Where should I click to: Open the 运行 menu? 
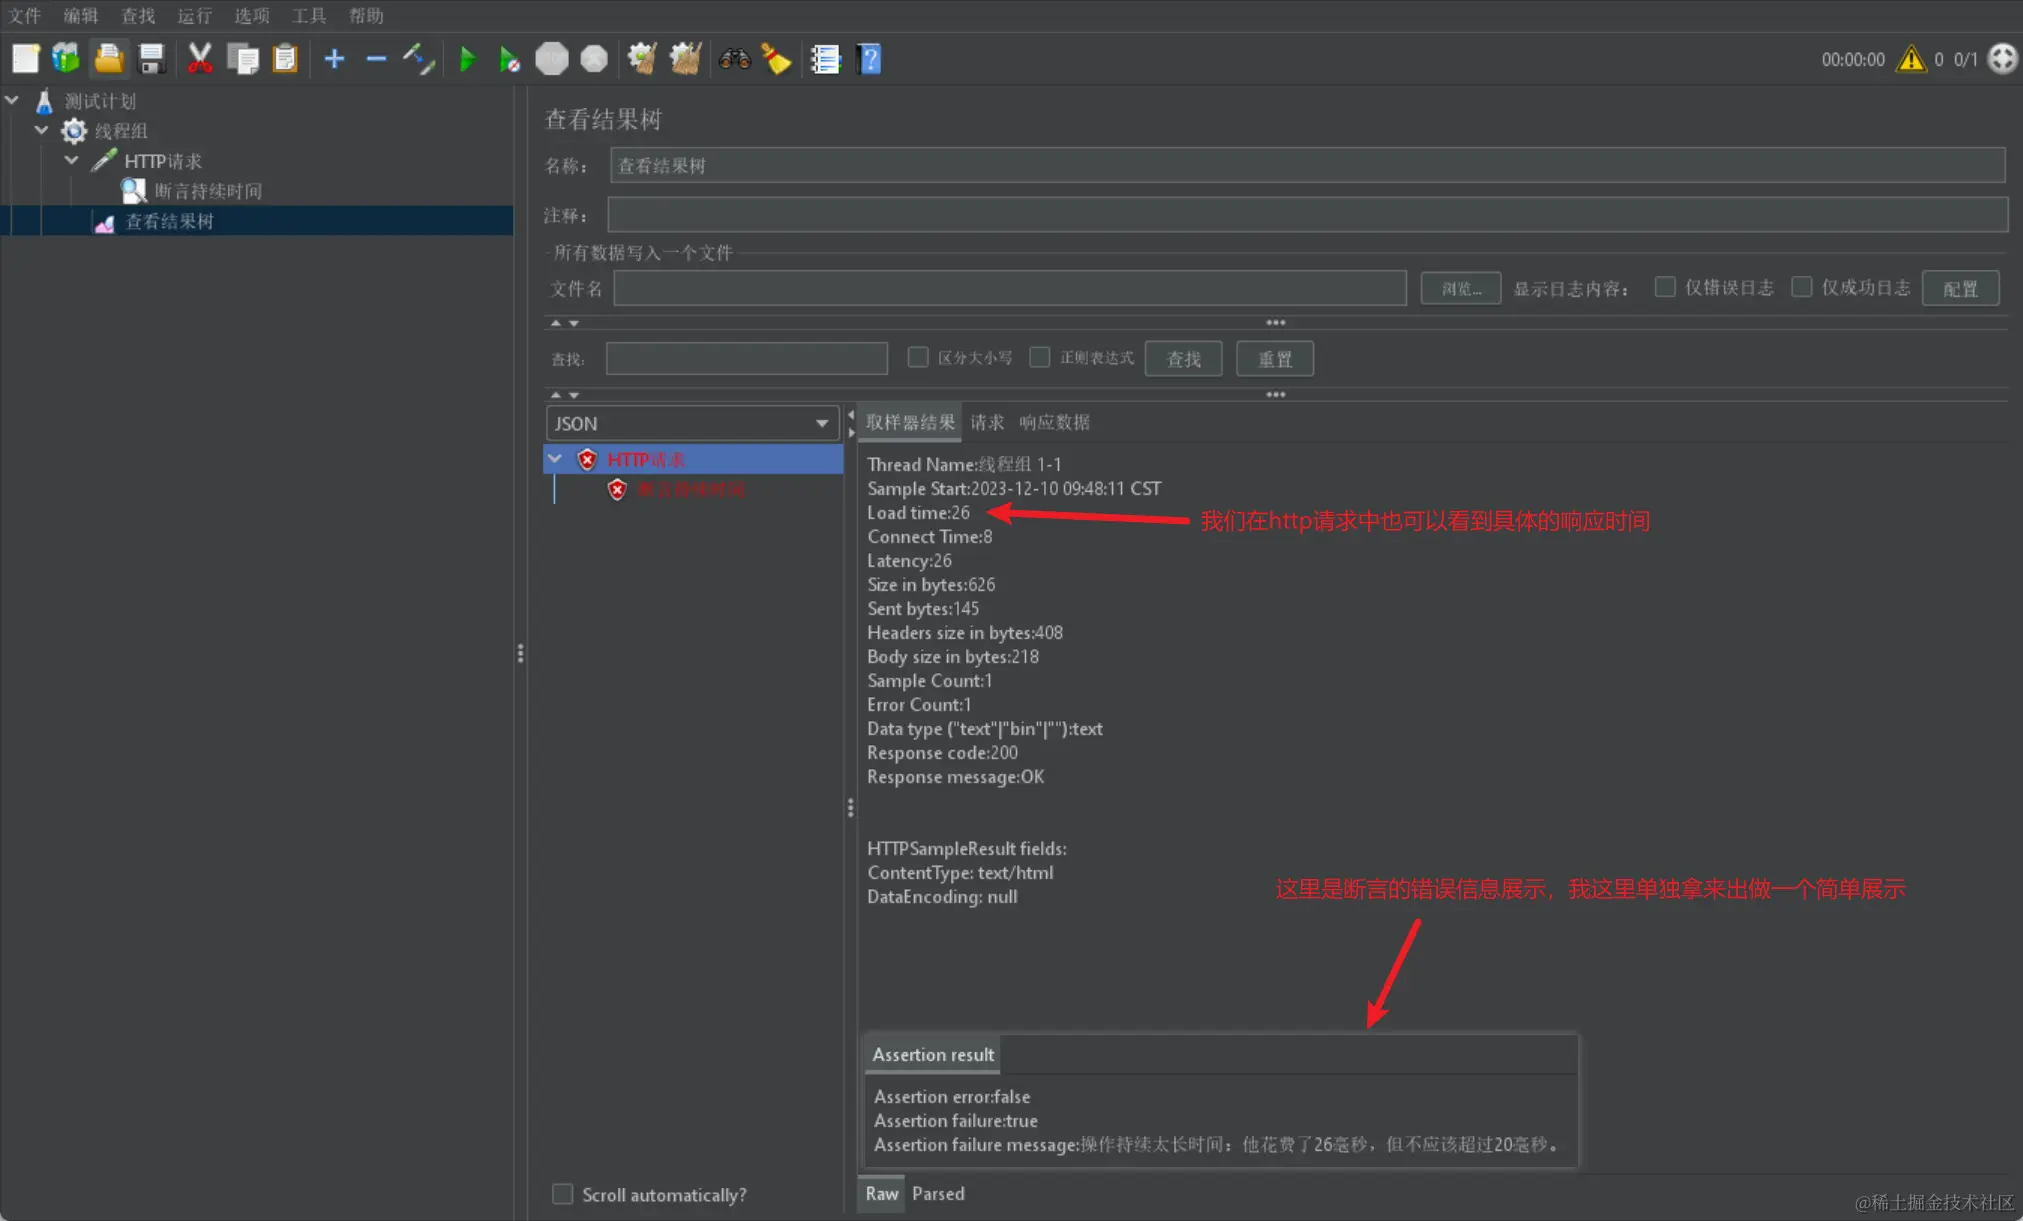point(194,15)
